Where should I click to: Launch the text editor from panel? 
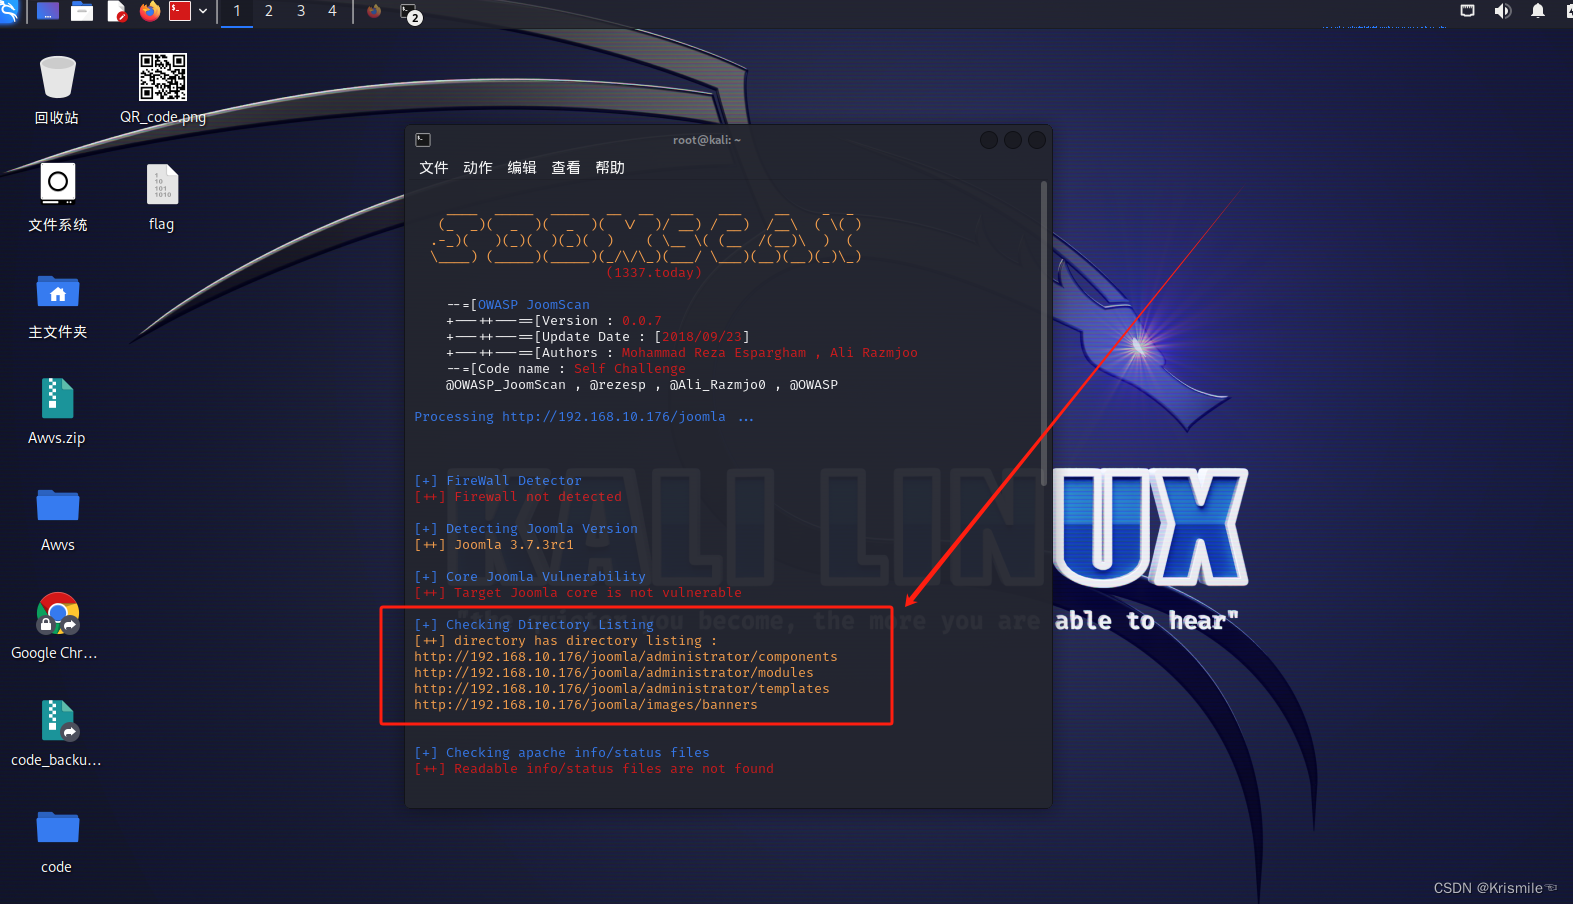coord(117,11)
